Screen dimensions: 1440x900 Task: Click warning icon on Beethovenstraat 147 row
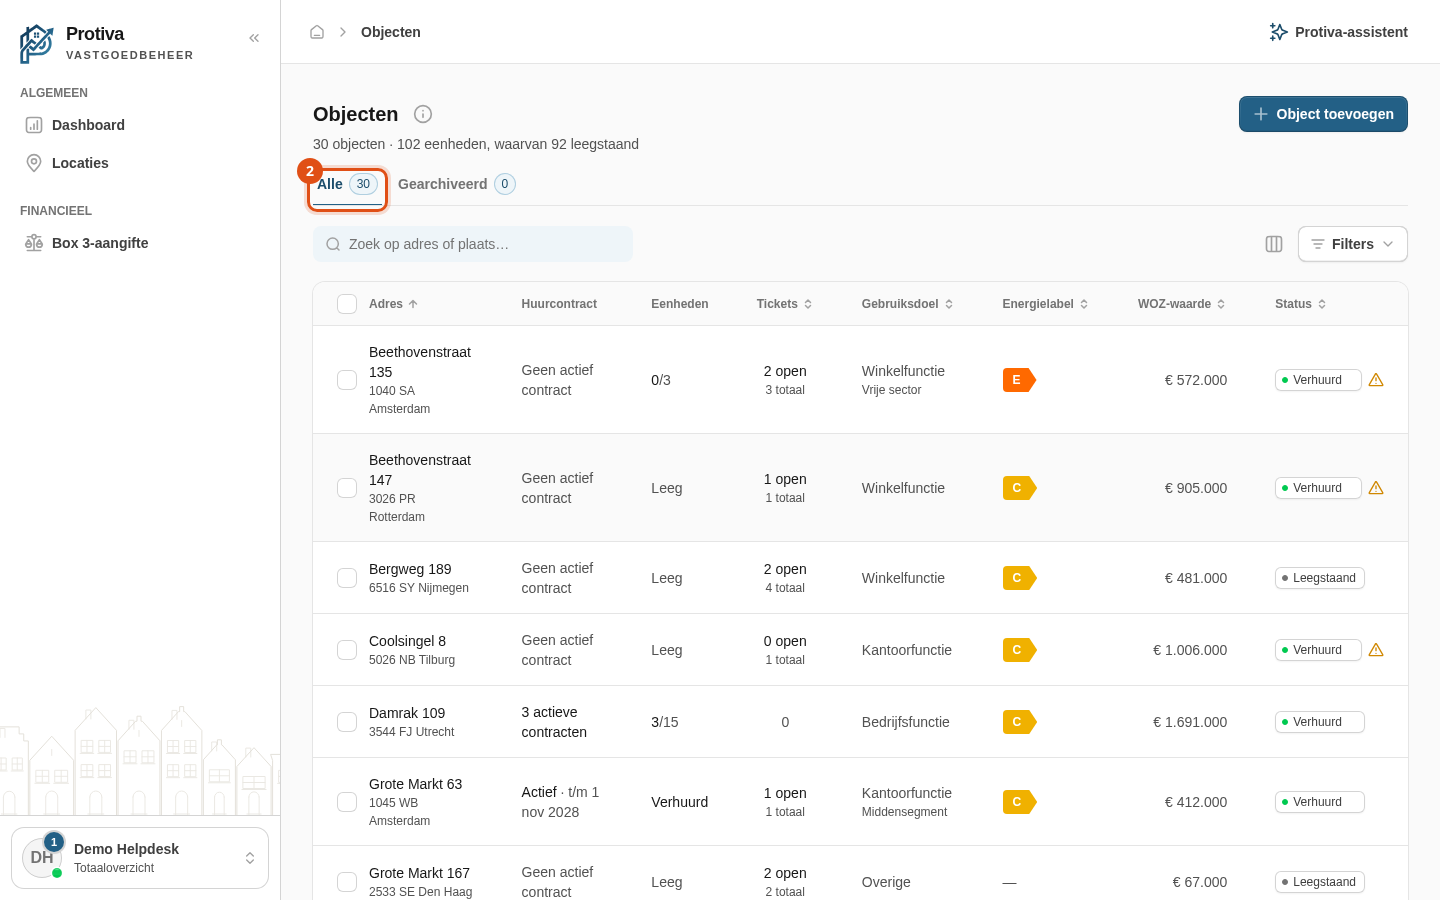[x=1376, y=488]
